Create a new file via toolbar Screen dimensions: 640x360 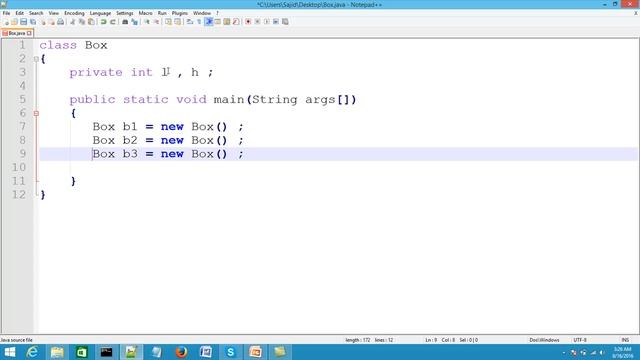coord(7,22)
